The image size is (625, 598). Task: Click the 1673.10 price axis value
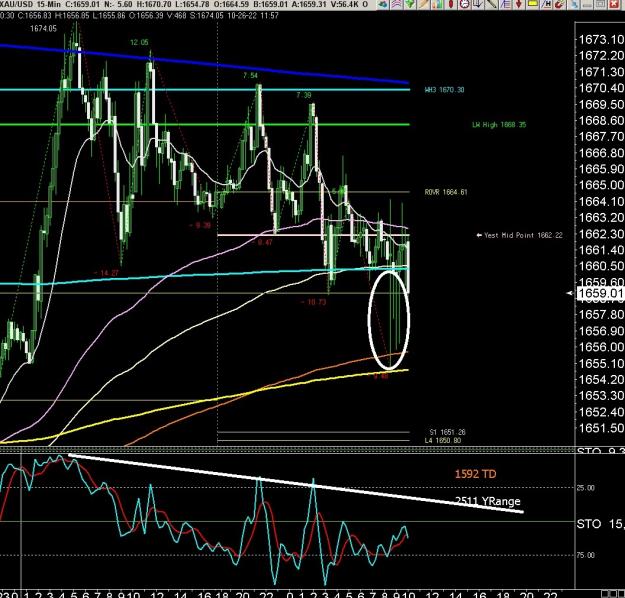(x=601, y=39)
